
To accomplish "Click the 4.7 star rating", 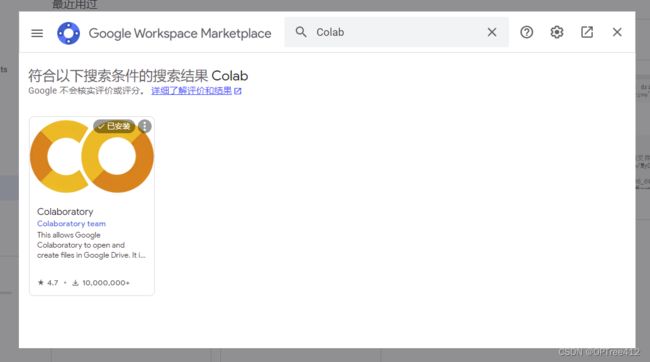I will (x=48, y=283).
